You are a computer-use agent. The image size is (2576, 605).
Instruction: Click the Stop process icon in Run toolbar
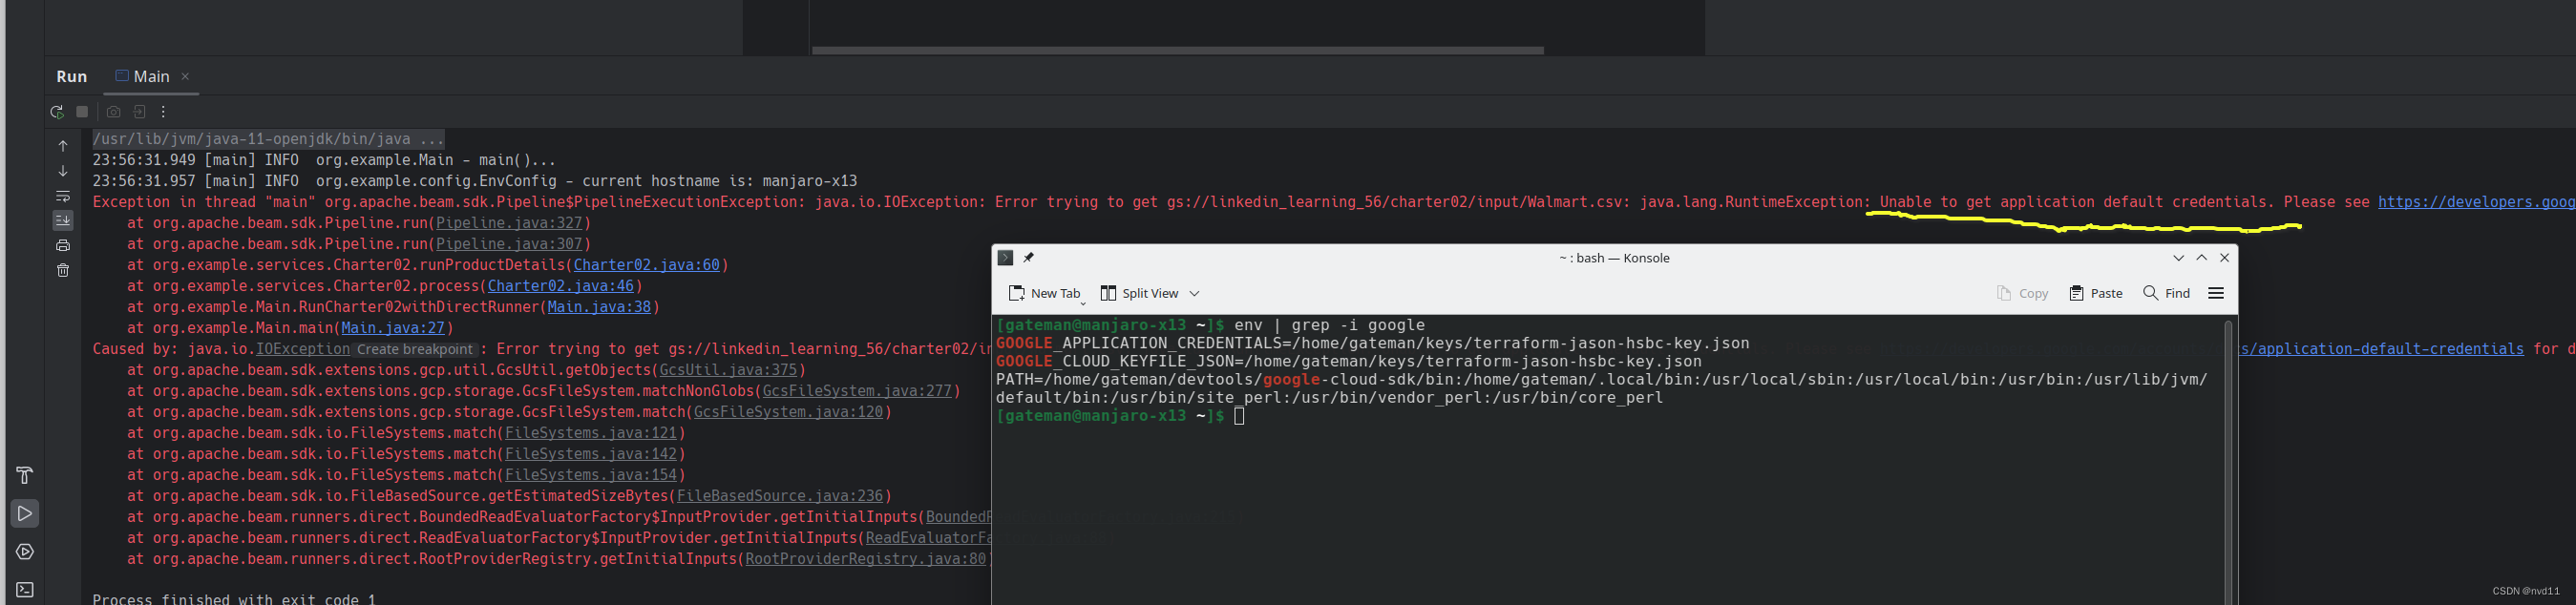83,112
